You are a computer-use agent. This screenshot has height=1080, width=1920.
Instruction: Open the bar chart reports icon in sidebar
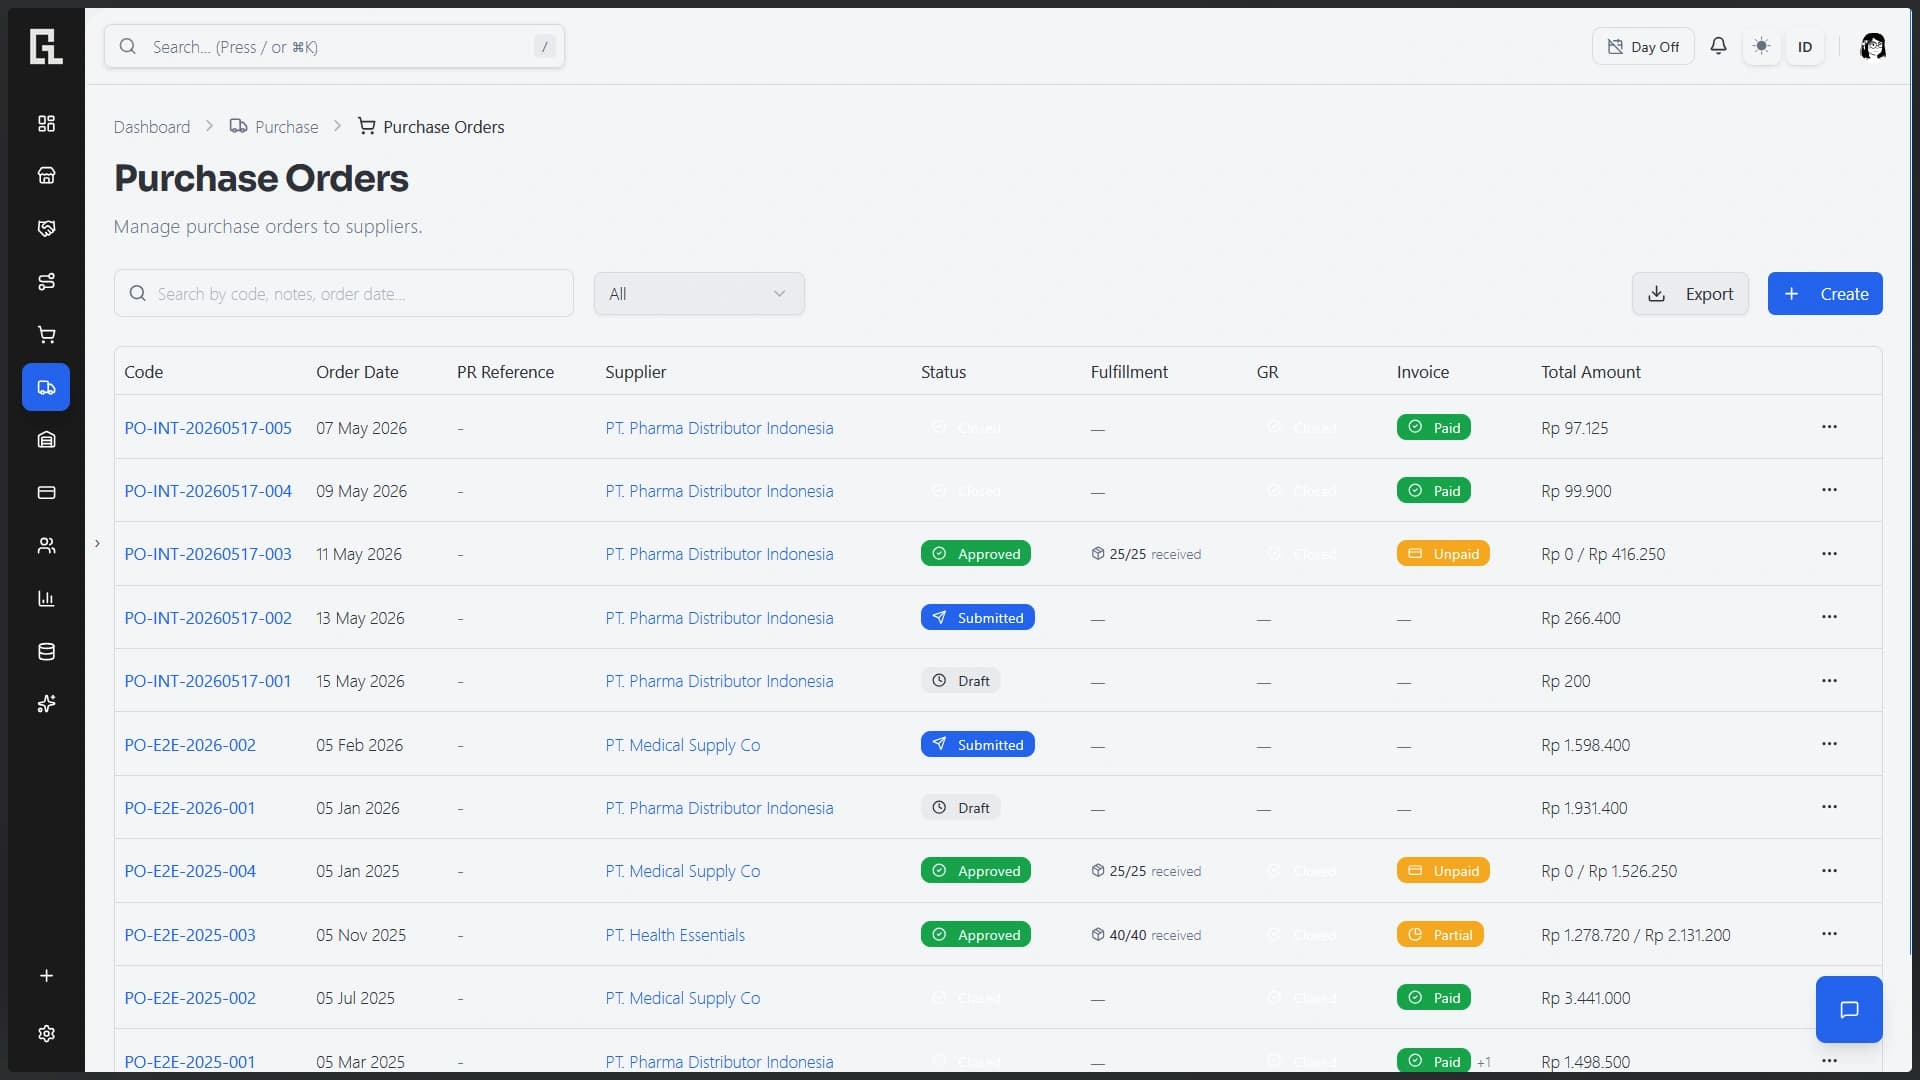(46, 599)
